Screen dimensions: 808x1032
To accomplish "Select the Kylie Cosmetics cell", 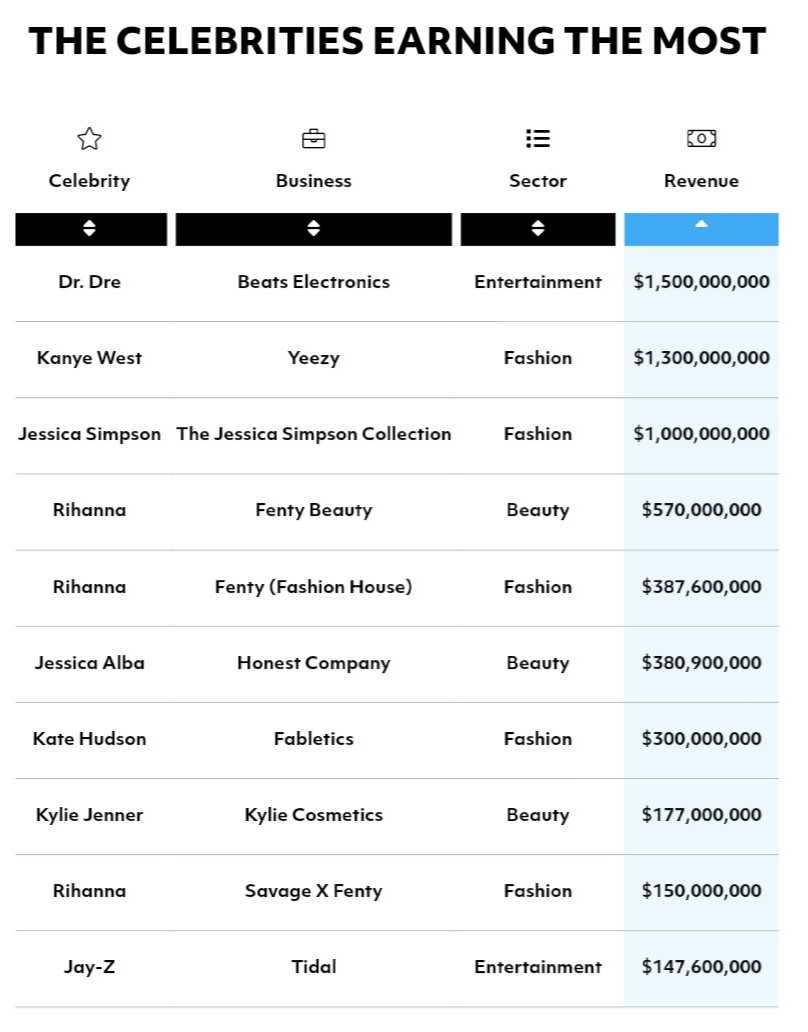I will (x=314, y=815).
